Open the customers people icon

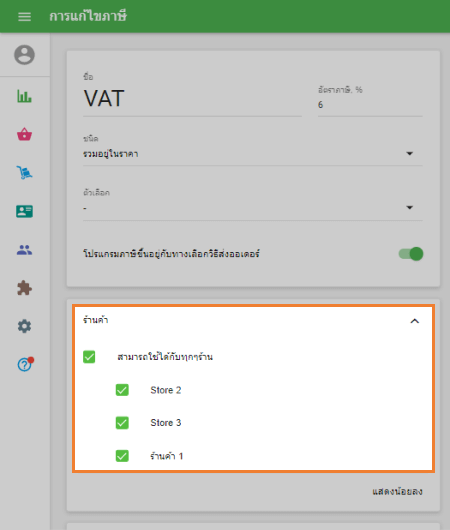point(24,250)
